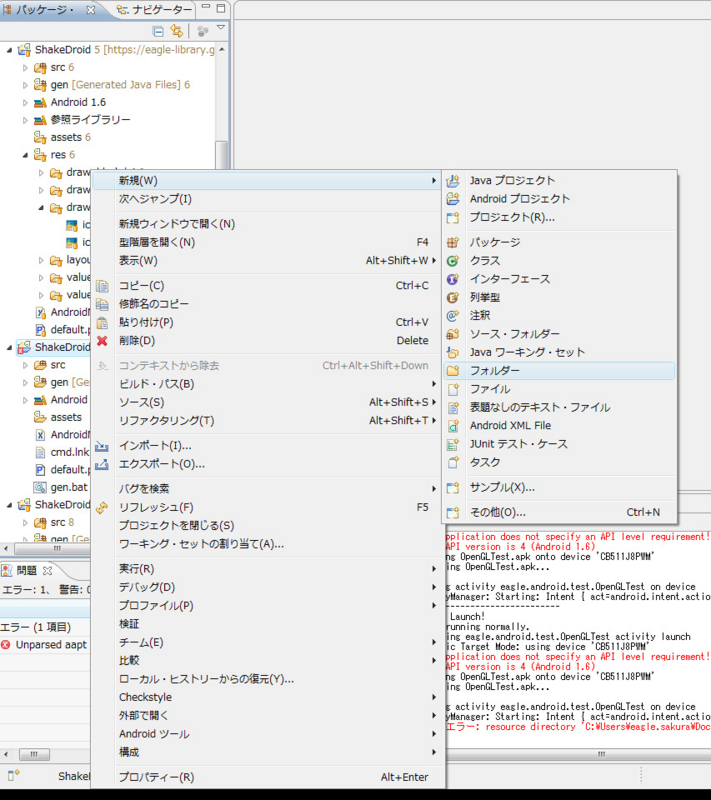Choose ワーキング・セットの割り当て(A)...
The image size is (711, 800).
point(266,544)
